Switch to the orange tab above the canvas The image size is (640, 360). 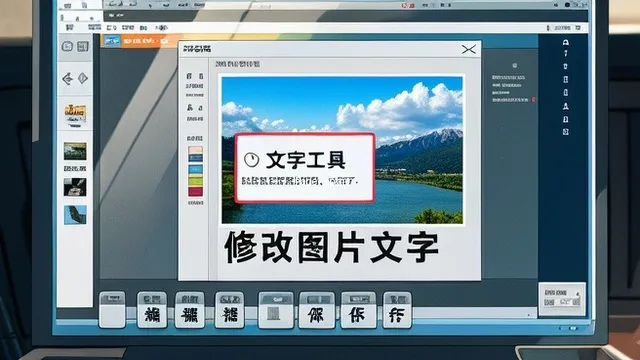(147, 41)
